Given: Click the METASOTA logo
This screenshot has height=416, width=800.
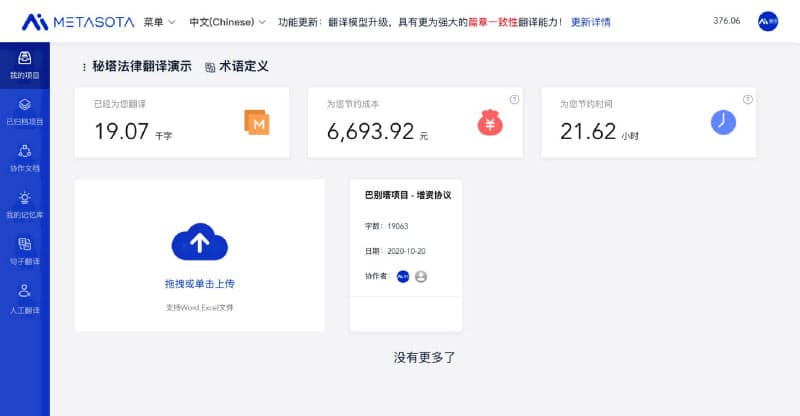Looking at the screenshot, I should click(x=78, y=22).
